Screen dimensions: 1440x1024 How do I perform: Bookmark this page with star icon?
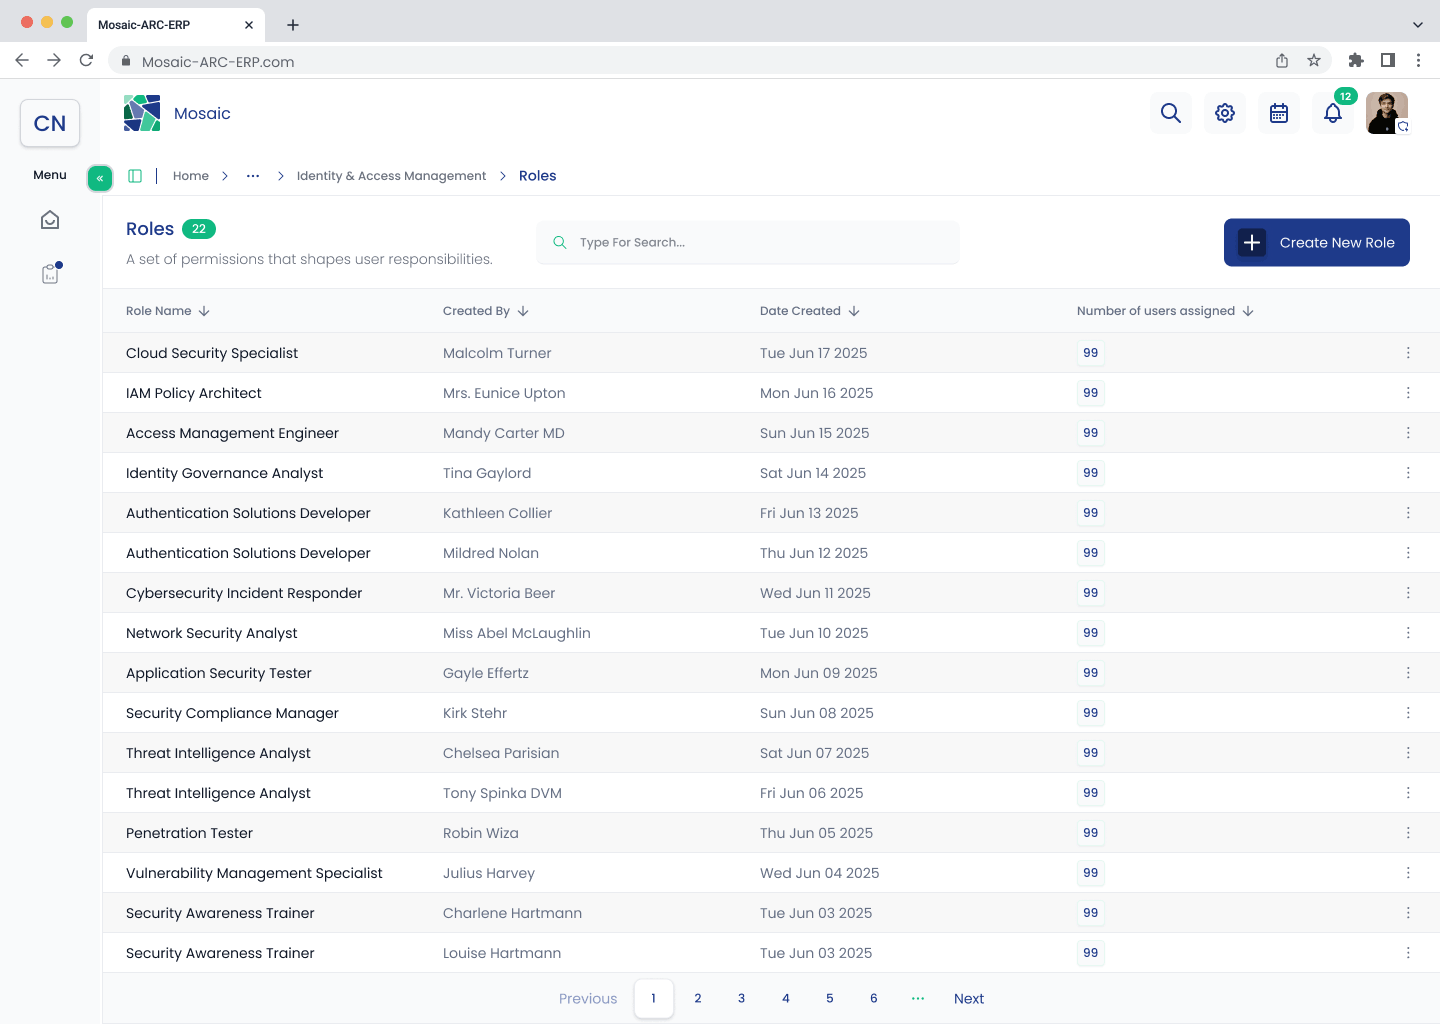1314,61
